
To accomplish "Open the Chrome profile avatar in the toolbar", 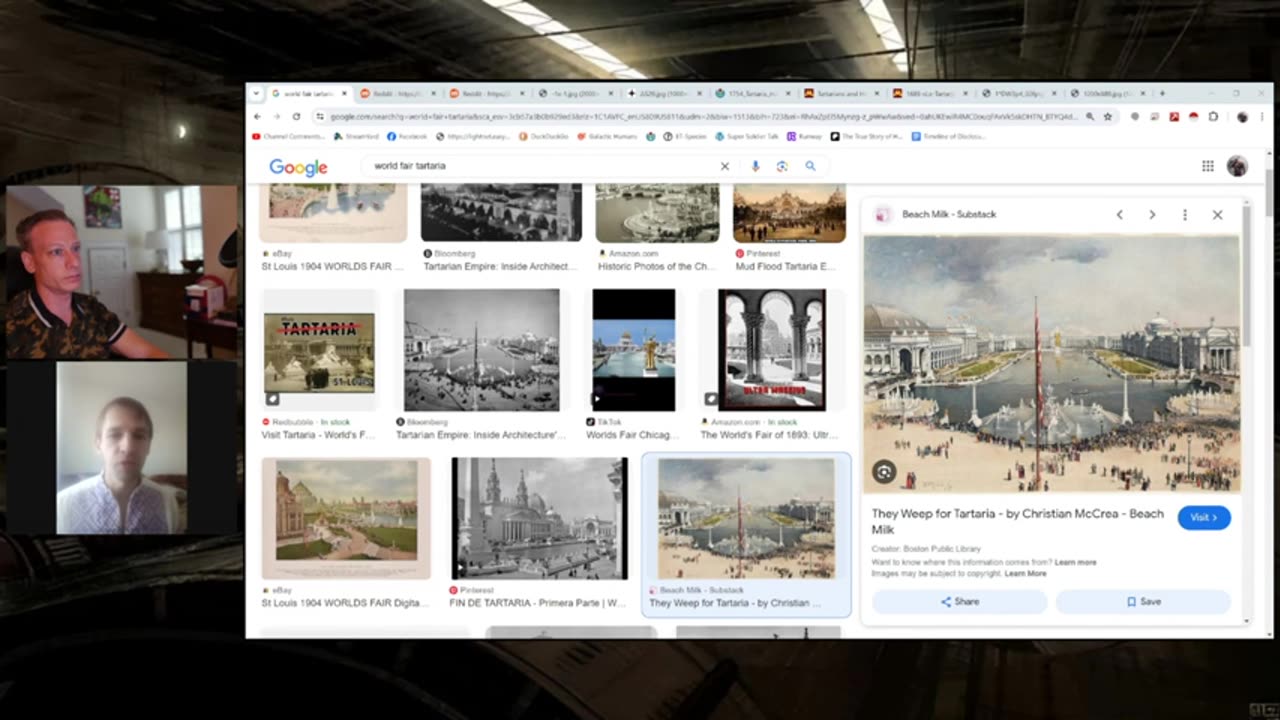I will [1242, 116].
